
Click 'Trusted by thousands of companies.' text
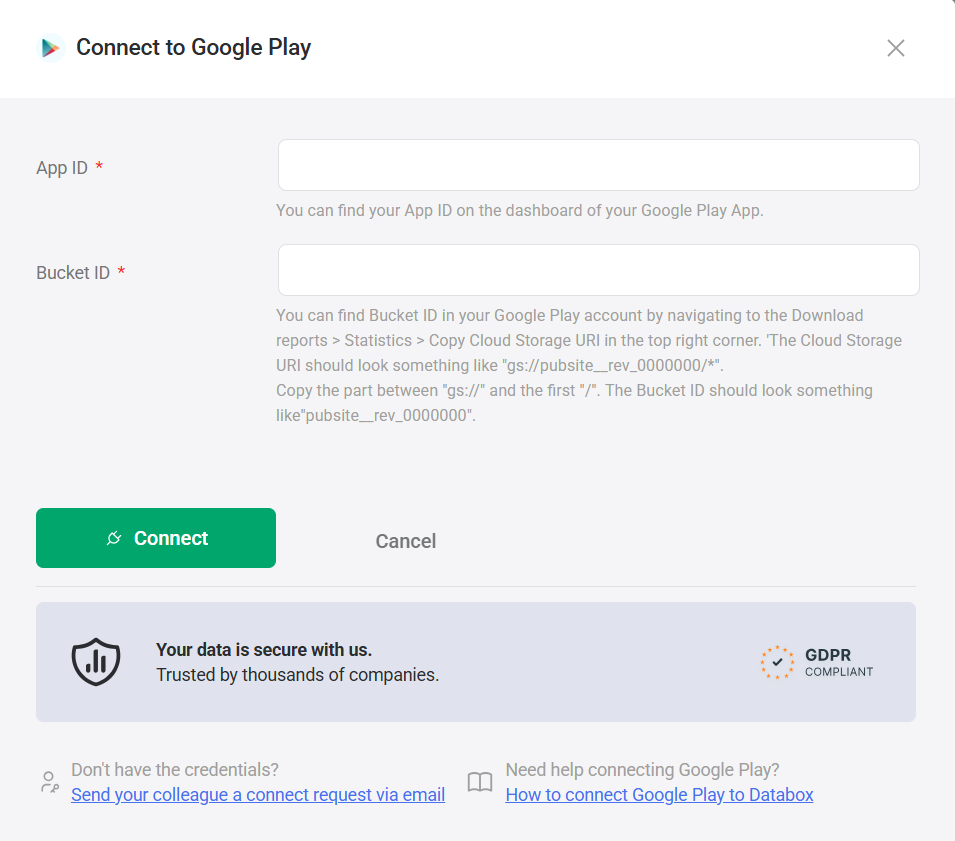[x=297, y=675]
